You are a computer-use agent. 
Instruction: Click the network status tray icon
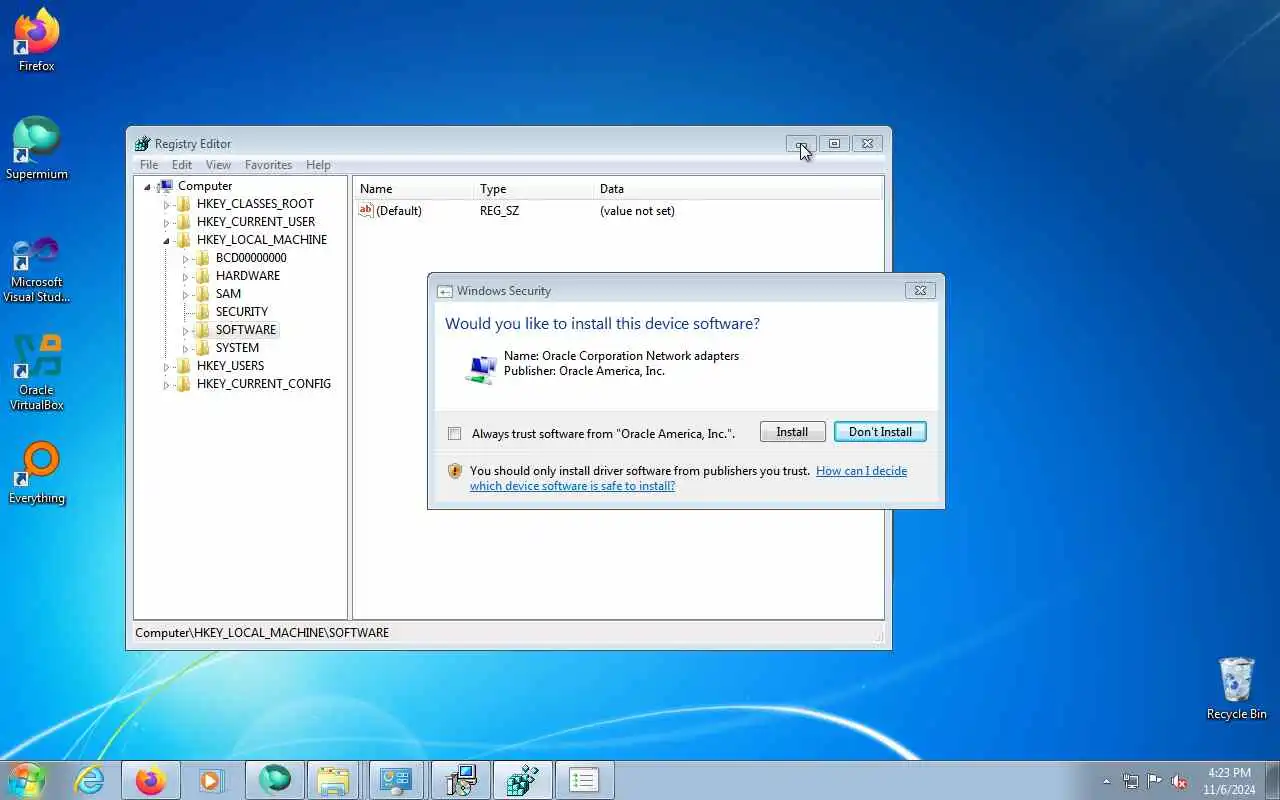point(1131,781)
